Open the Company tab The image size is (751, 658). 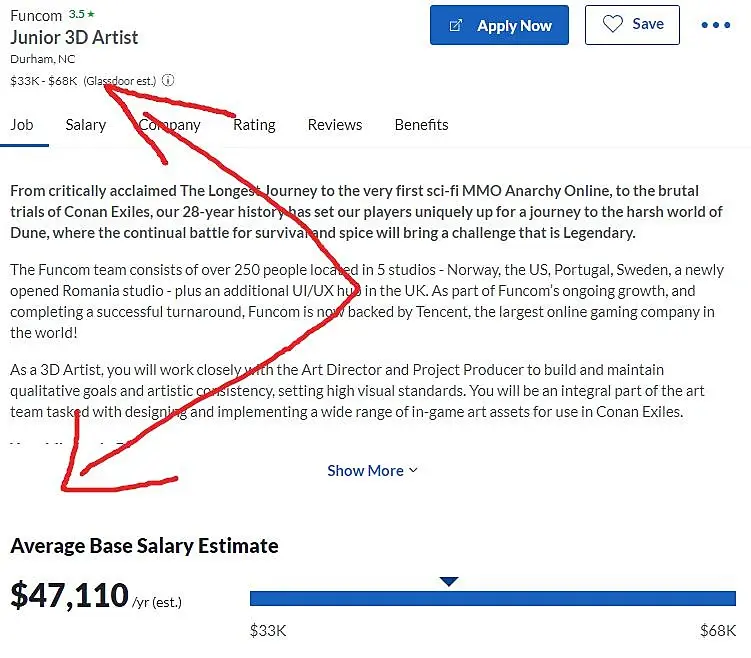pyautogui.click(x=170, y=125)
